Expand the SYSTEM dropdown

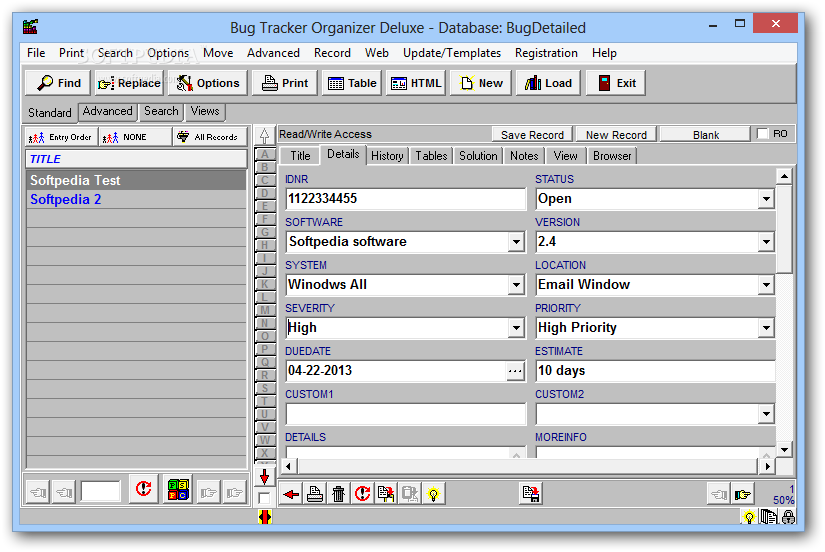[x=516, y=285]
